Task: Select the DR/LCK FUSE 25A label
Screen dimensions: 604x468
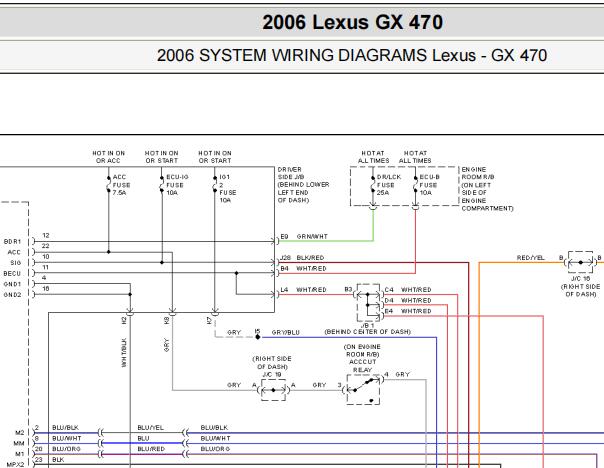Action: 389,185
